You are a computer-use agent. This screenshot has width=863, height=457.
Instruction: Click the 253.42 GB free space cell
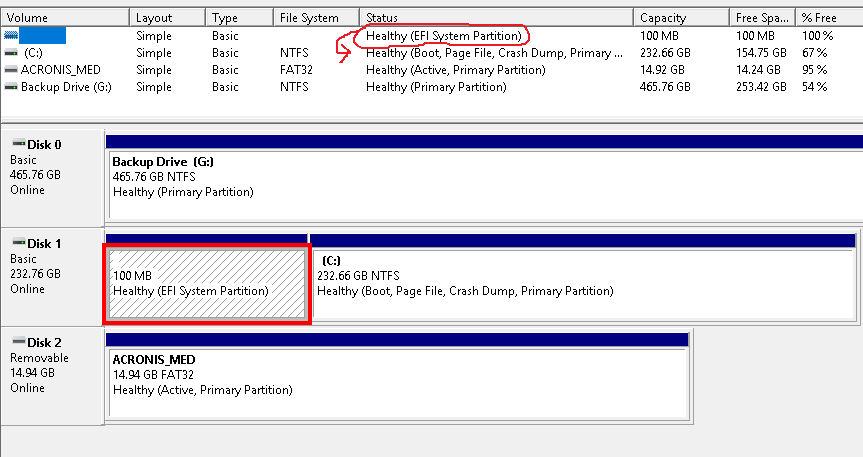(x=761, y=87)
